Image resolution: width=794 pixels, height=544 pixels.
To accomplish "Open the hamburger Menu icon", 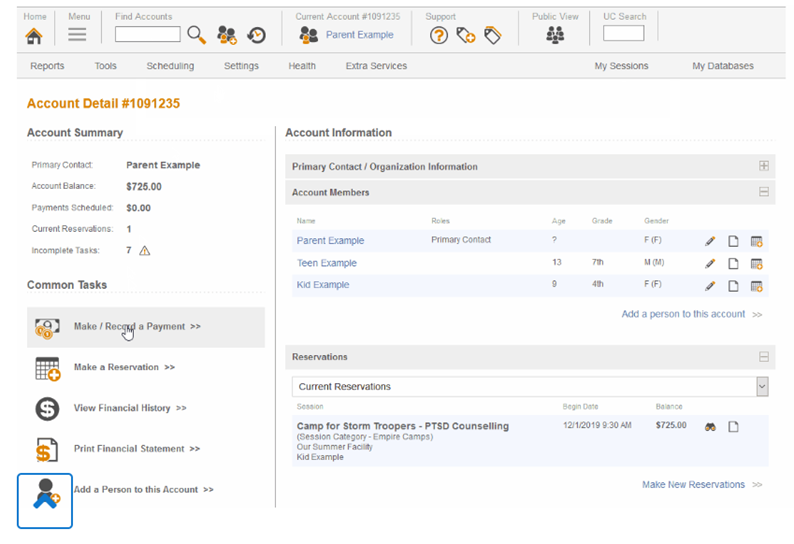I will (77, 35).
